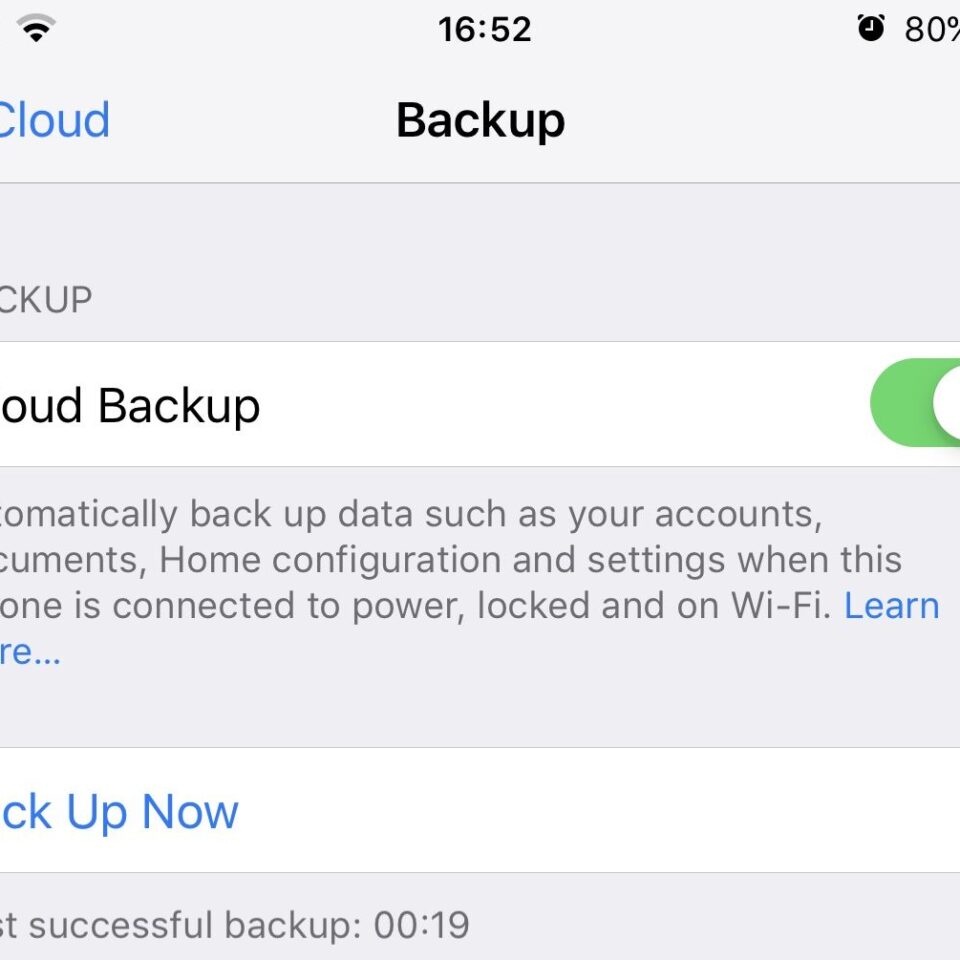Select the iCloud Backup row label
This screenshot has width=960, height=960.
click(130, 405)
